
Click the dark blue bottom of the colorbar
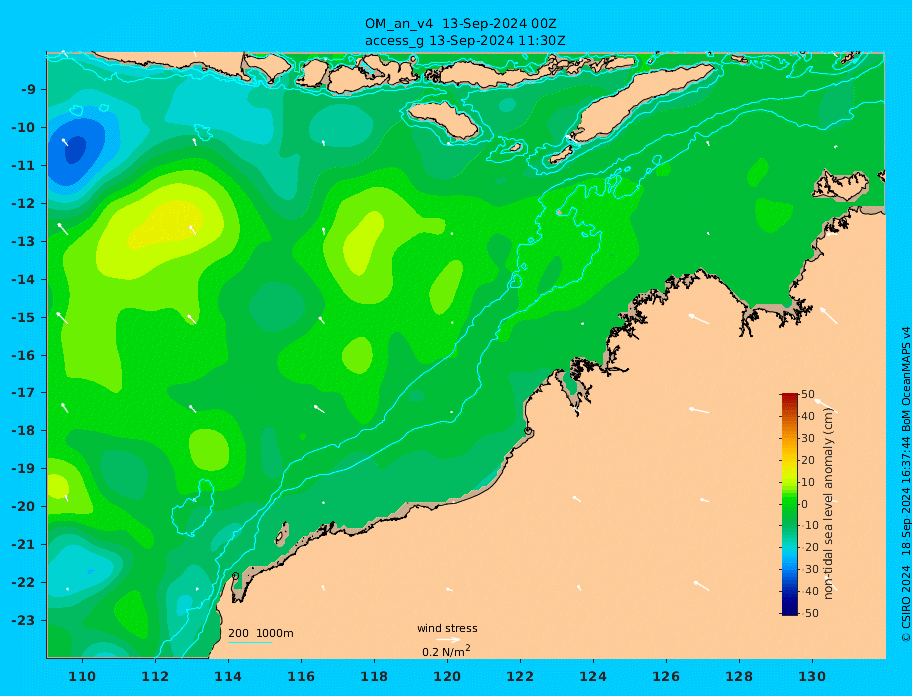click(x=790, y=609)
